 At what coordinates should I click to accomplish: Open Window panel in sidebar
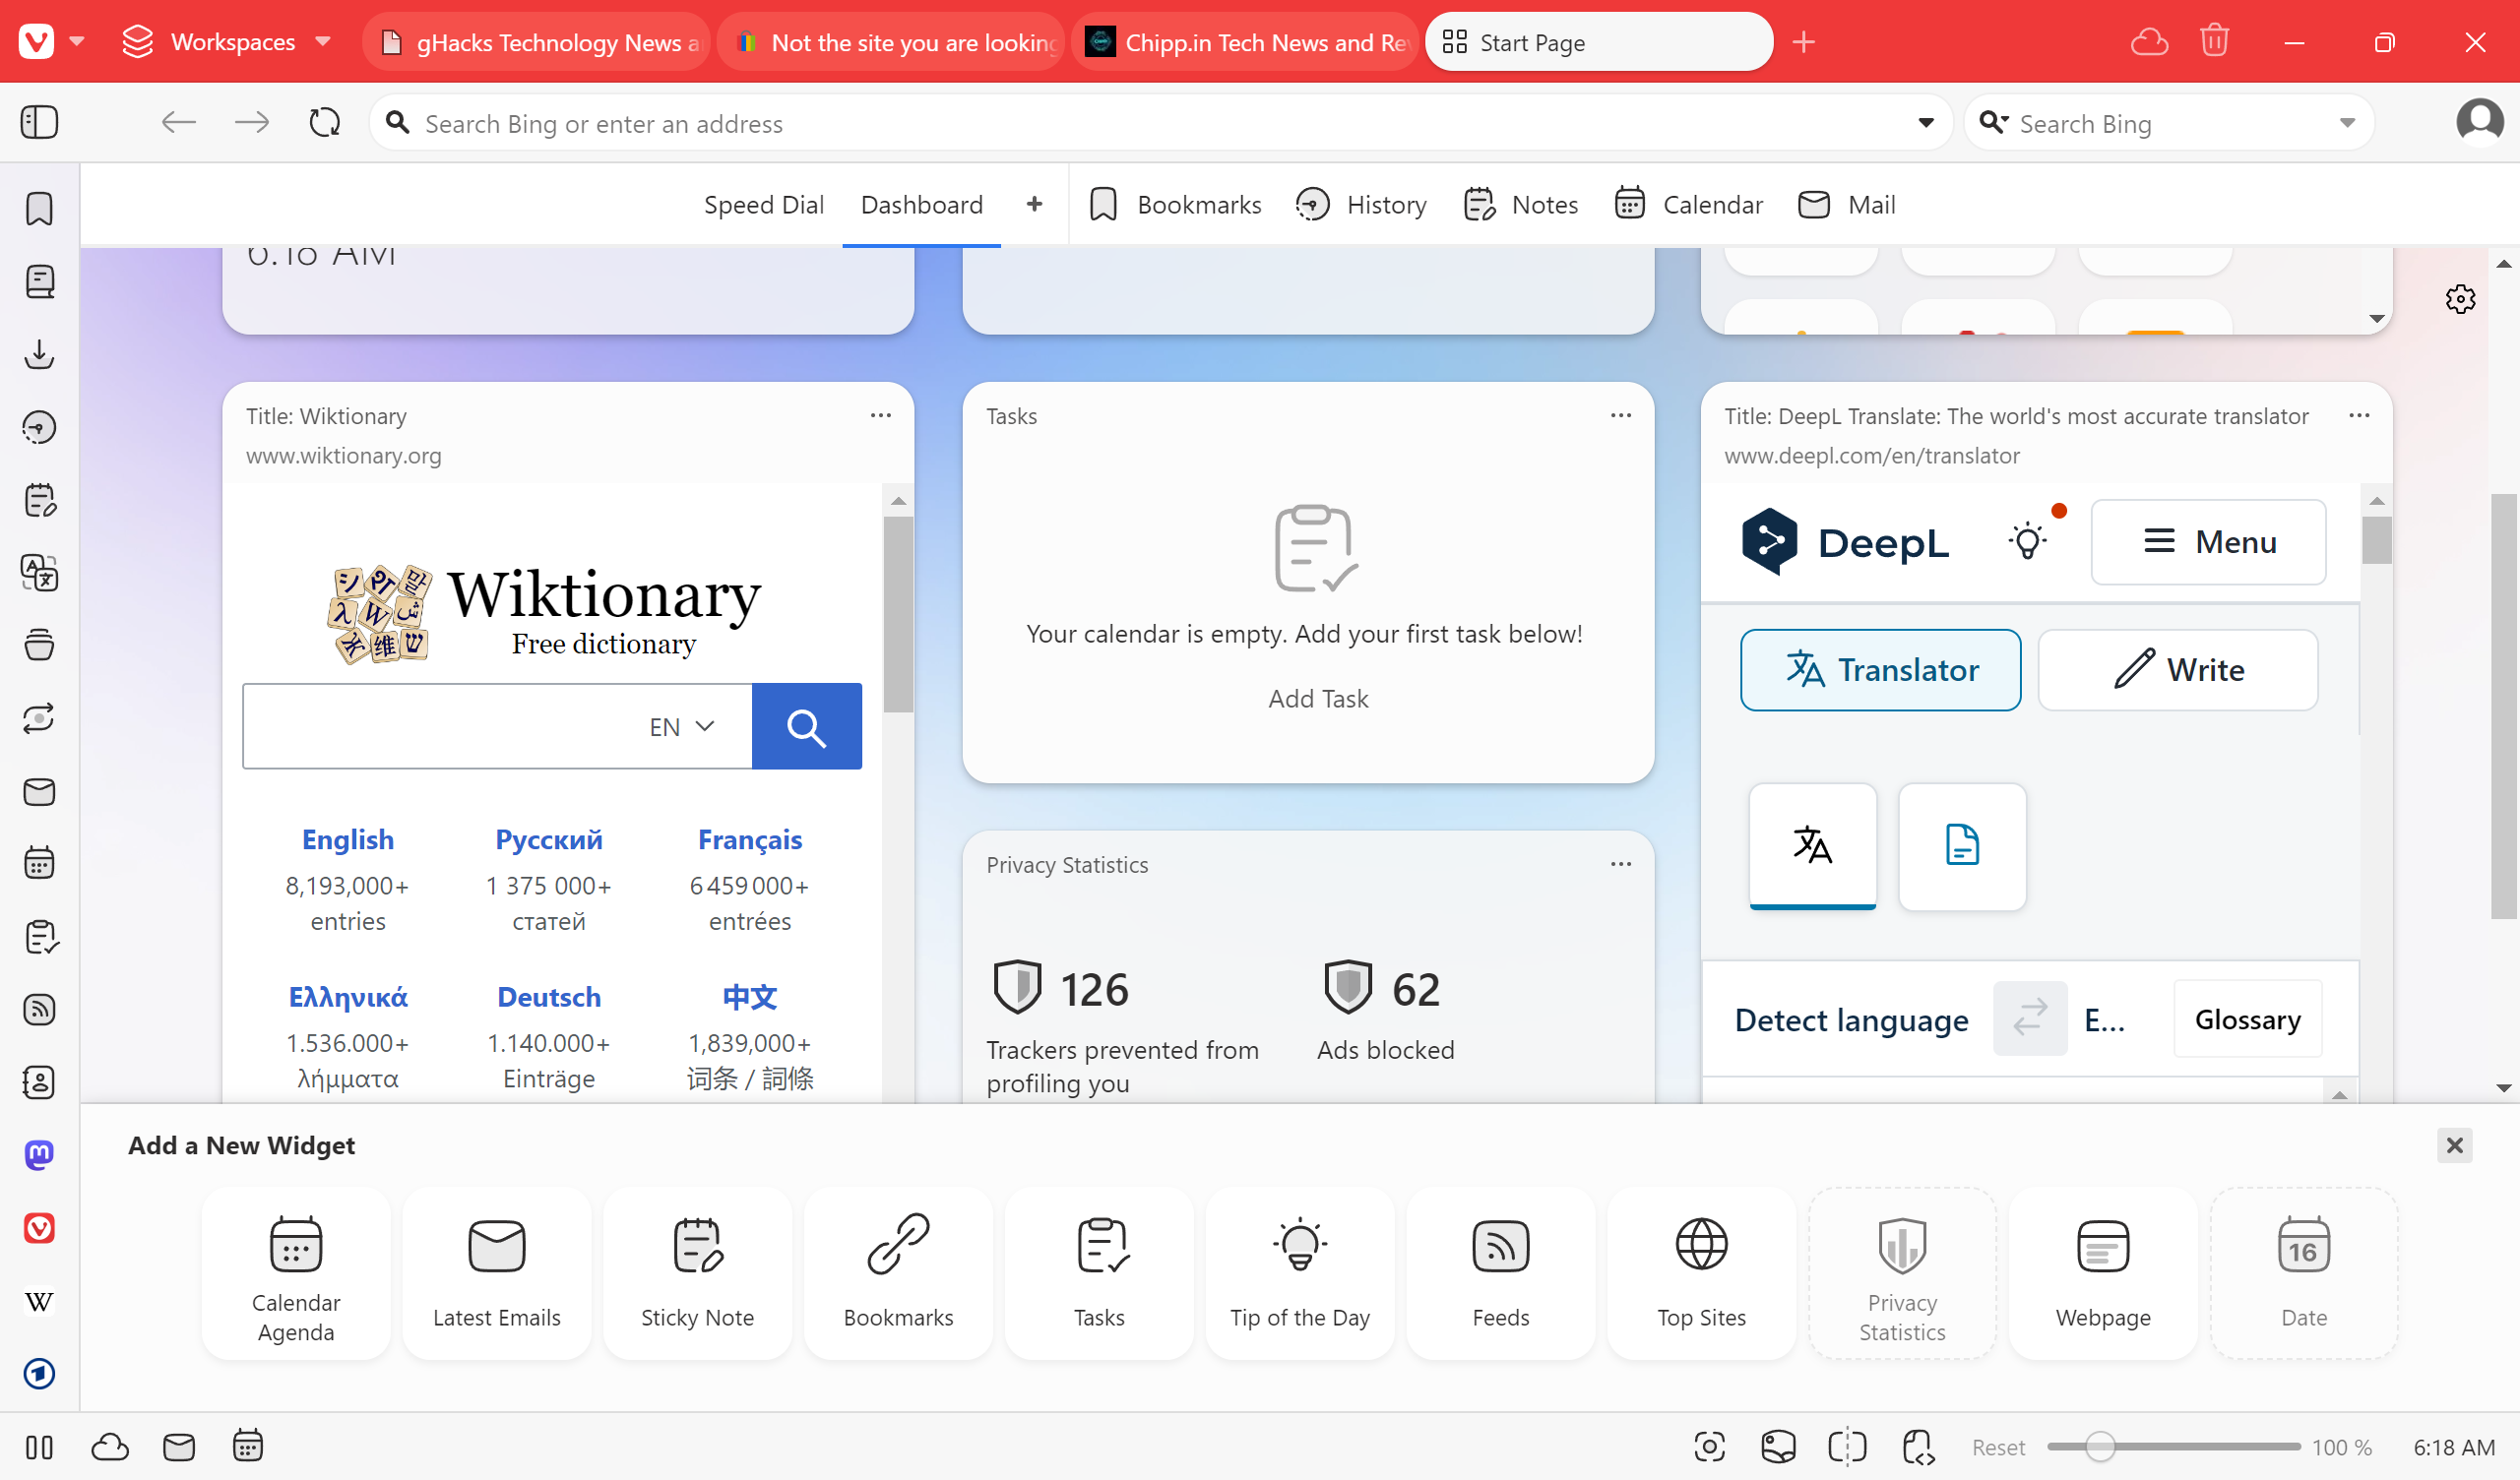39,645
